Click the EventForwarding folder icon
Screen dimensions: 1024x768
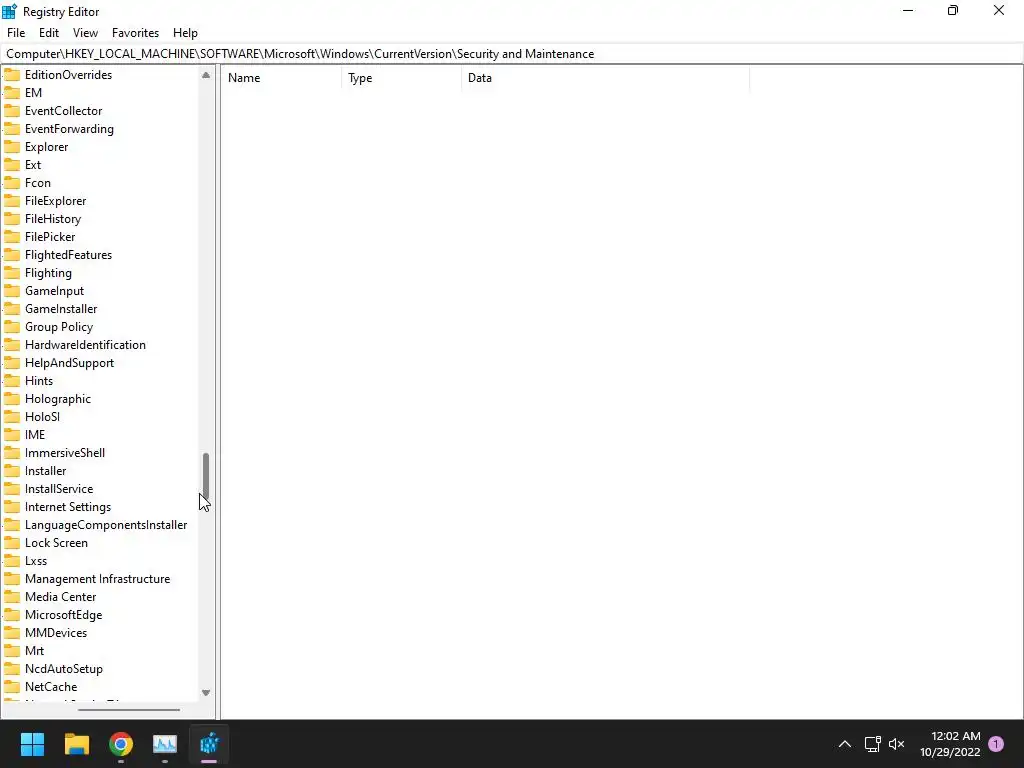(12, 129)
